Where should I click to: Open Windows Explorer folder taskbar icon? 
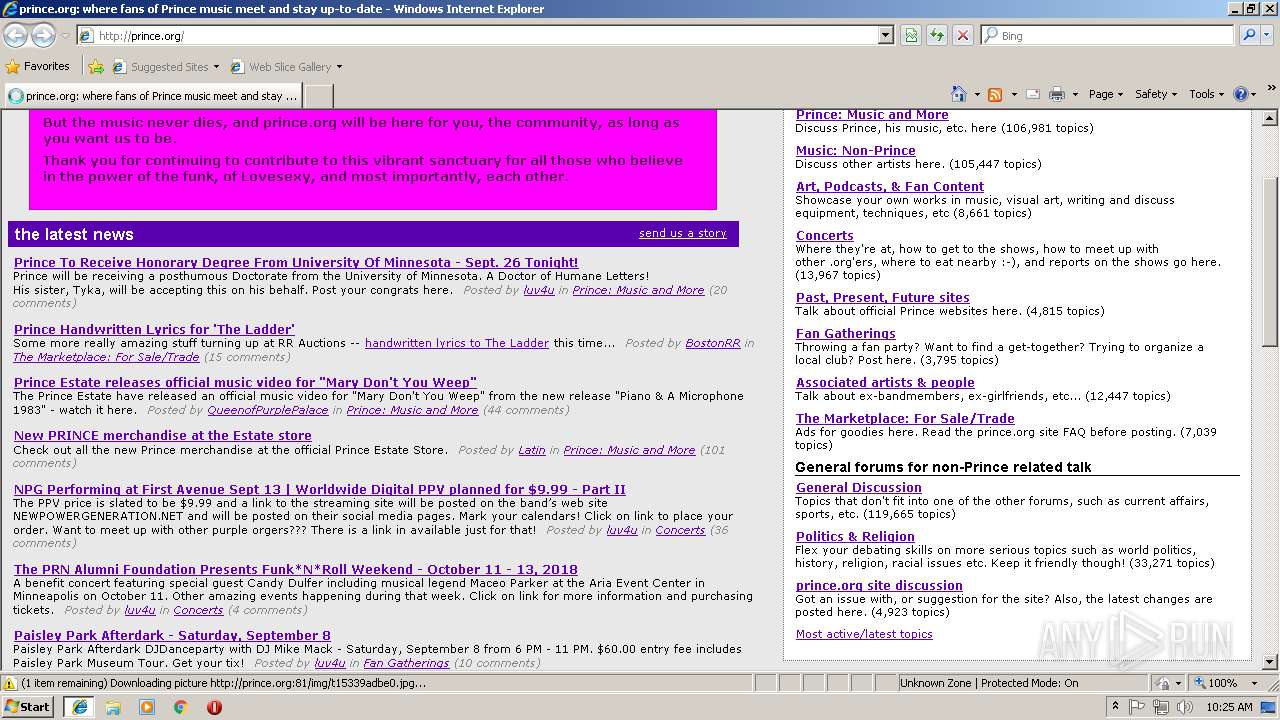tap(113, 707)
